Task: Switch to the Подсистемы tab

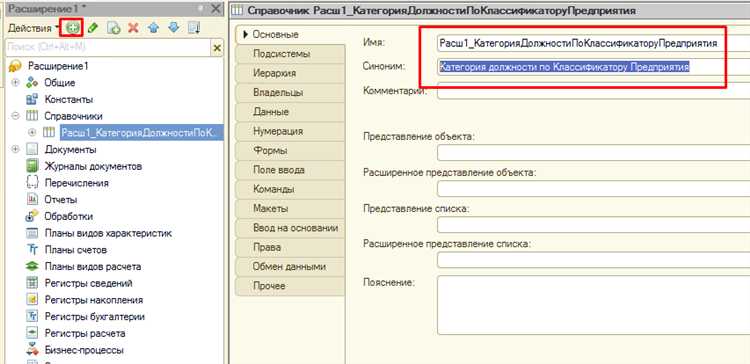Action: (x=290, y=54)
